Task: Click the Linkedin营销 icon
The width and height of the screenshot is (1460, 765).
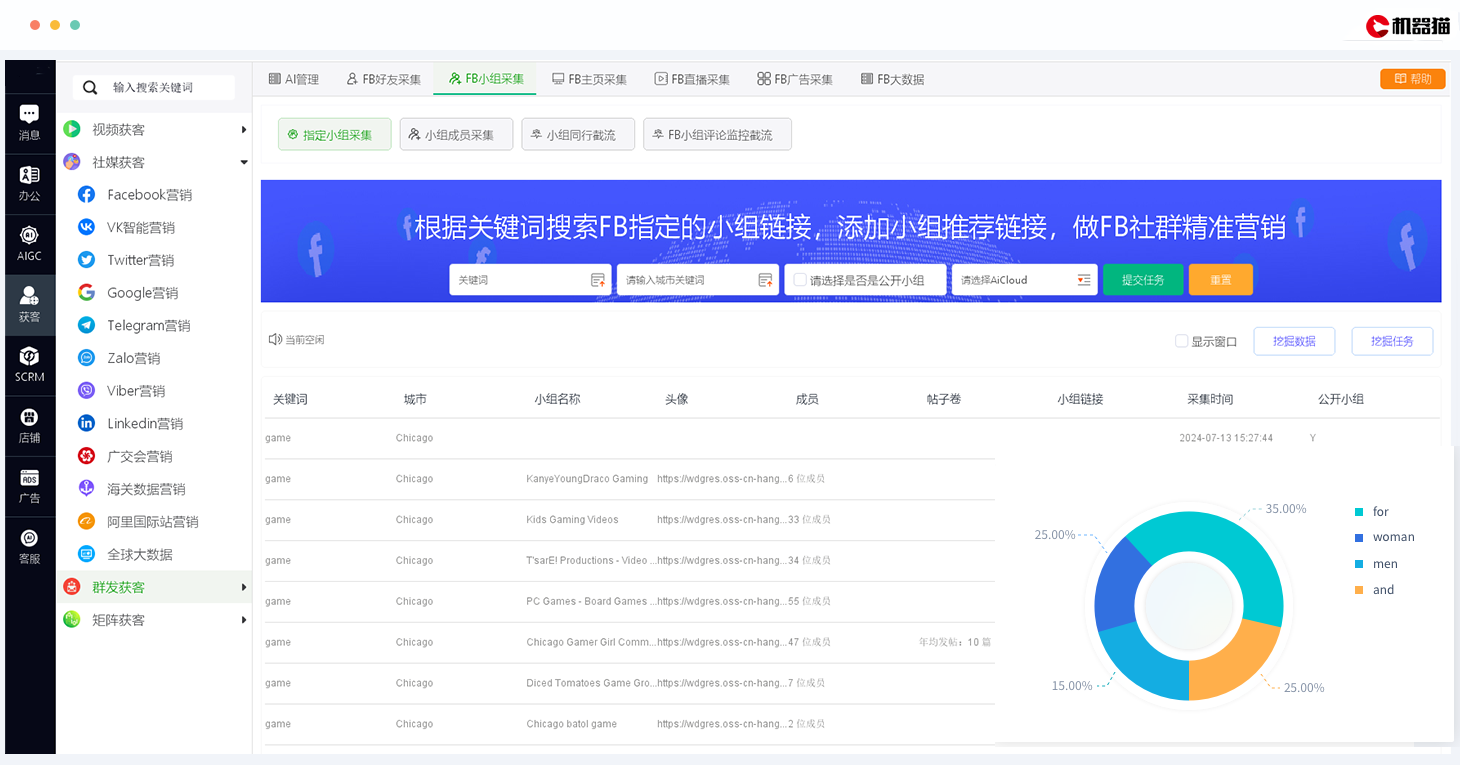Action: (x=87, y=423)
